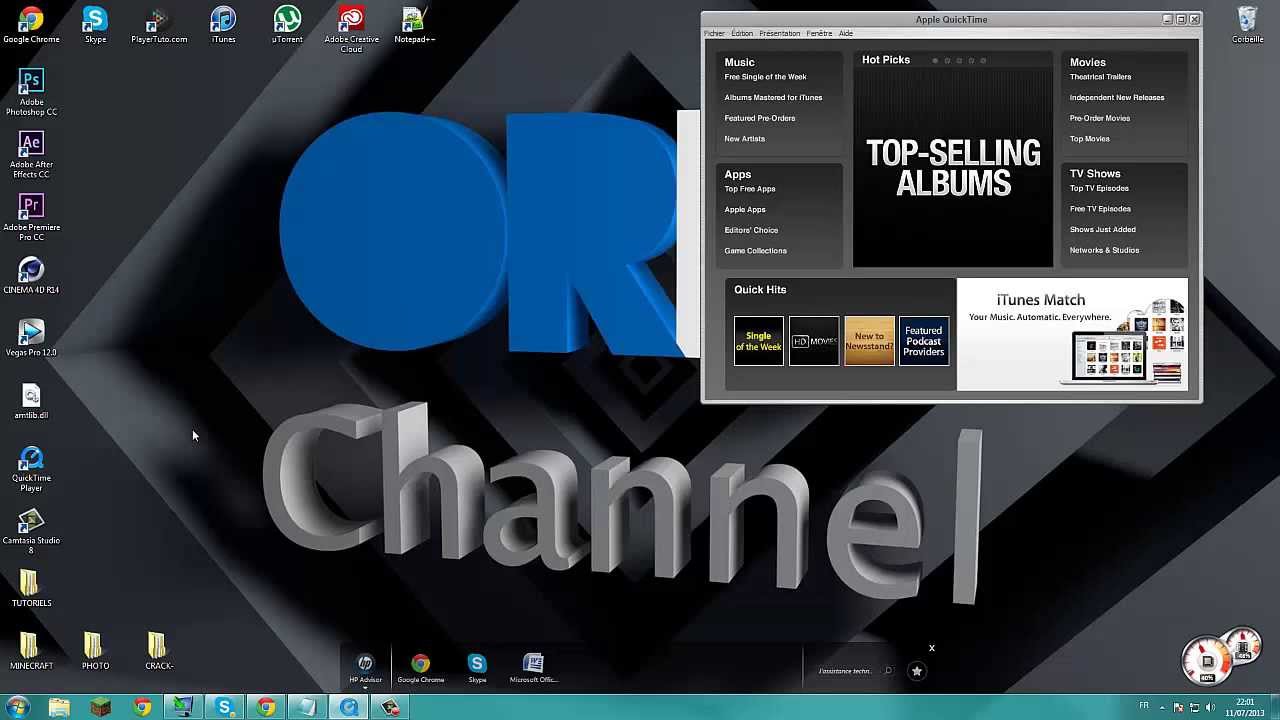
Task: Click the Minecraft block taskbar icon
Action: 100,707
